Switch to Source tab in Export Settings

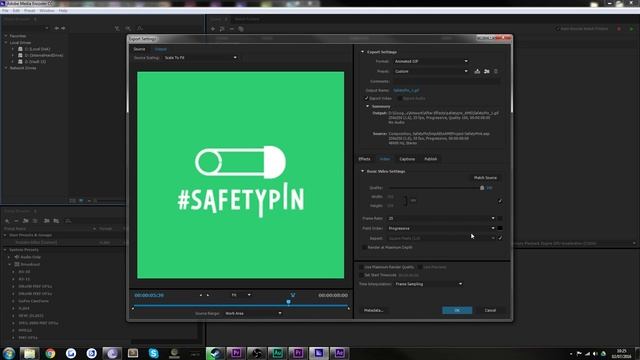pyautogui.click(x=139, y=49)
